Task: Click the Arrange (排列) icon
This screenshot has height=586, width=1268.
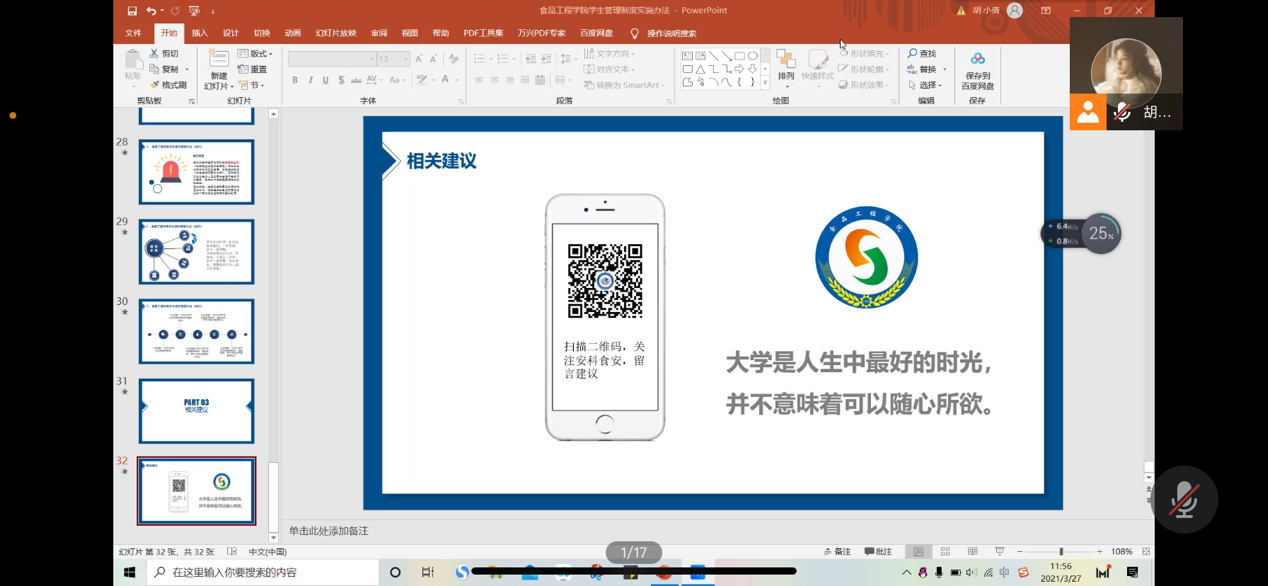Action: click(x=786, y=61)
